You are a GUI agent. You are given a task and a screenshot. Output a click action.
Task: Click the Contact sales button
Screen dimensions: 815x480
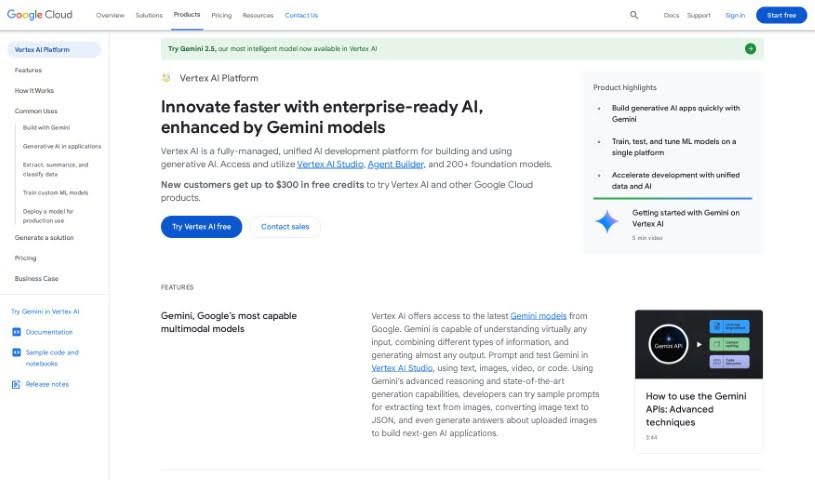(x=285, y=227)
